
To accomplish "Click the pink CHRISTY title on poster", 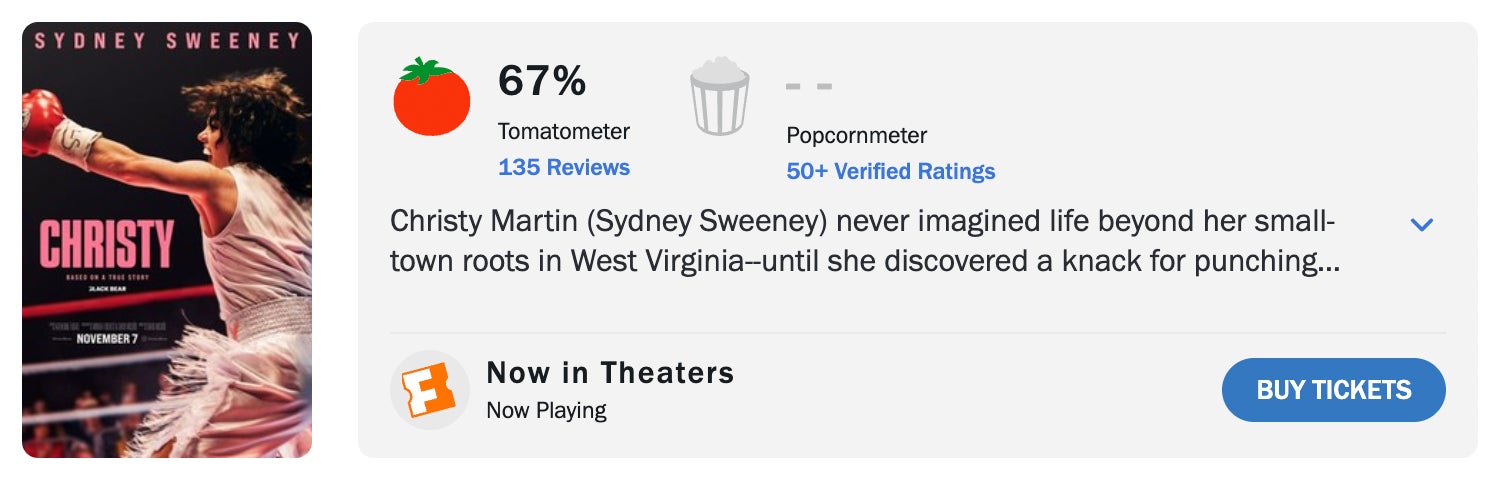I will coord(107,246).
